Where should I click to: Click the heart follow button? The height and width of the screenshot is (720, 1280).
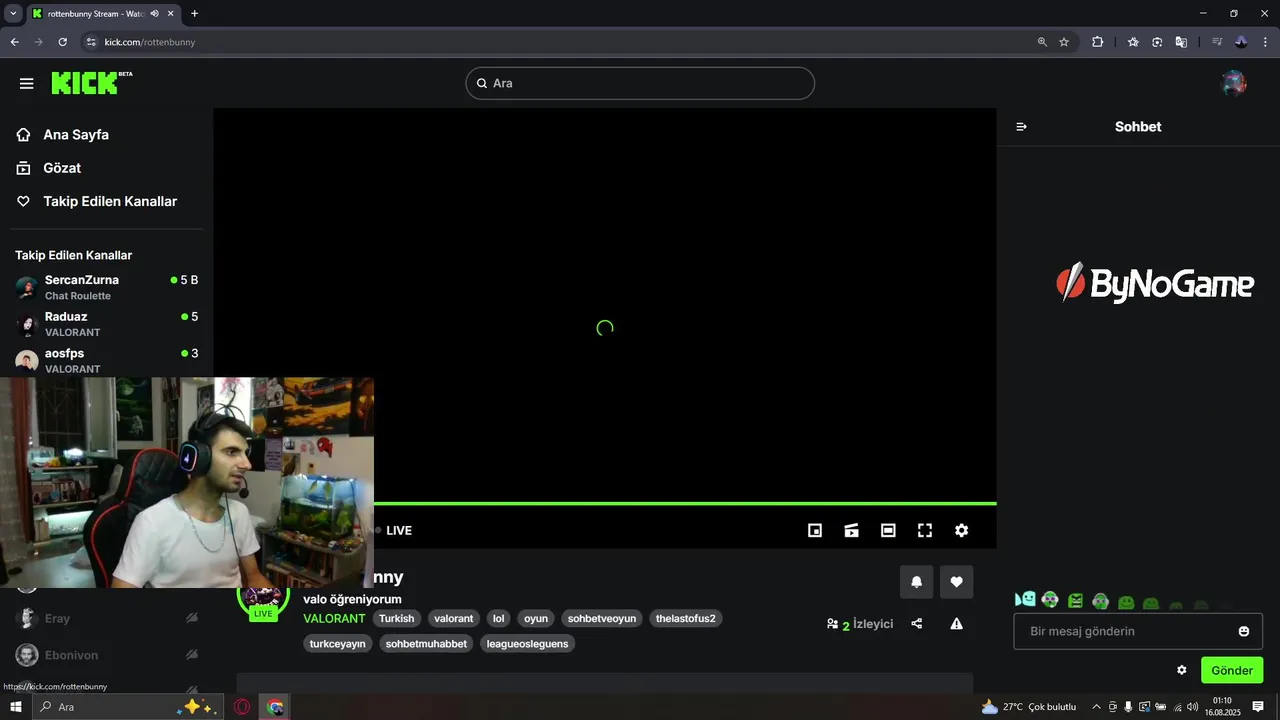pos(956,582)
